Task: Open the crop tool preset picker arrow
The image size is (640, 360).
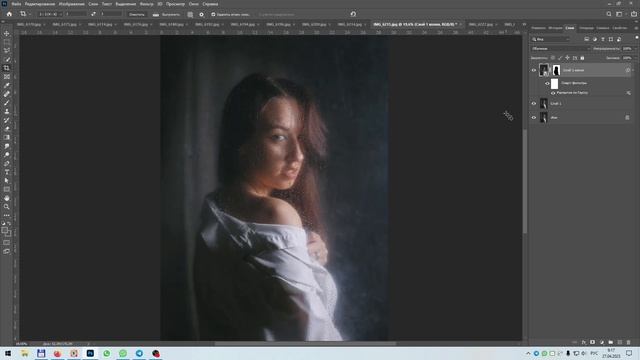Action: [x=30, y=14]
